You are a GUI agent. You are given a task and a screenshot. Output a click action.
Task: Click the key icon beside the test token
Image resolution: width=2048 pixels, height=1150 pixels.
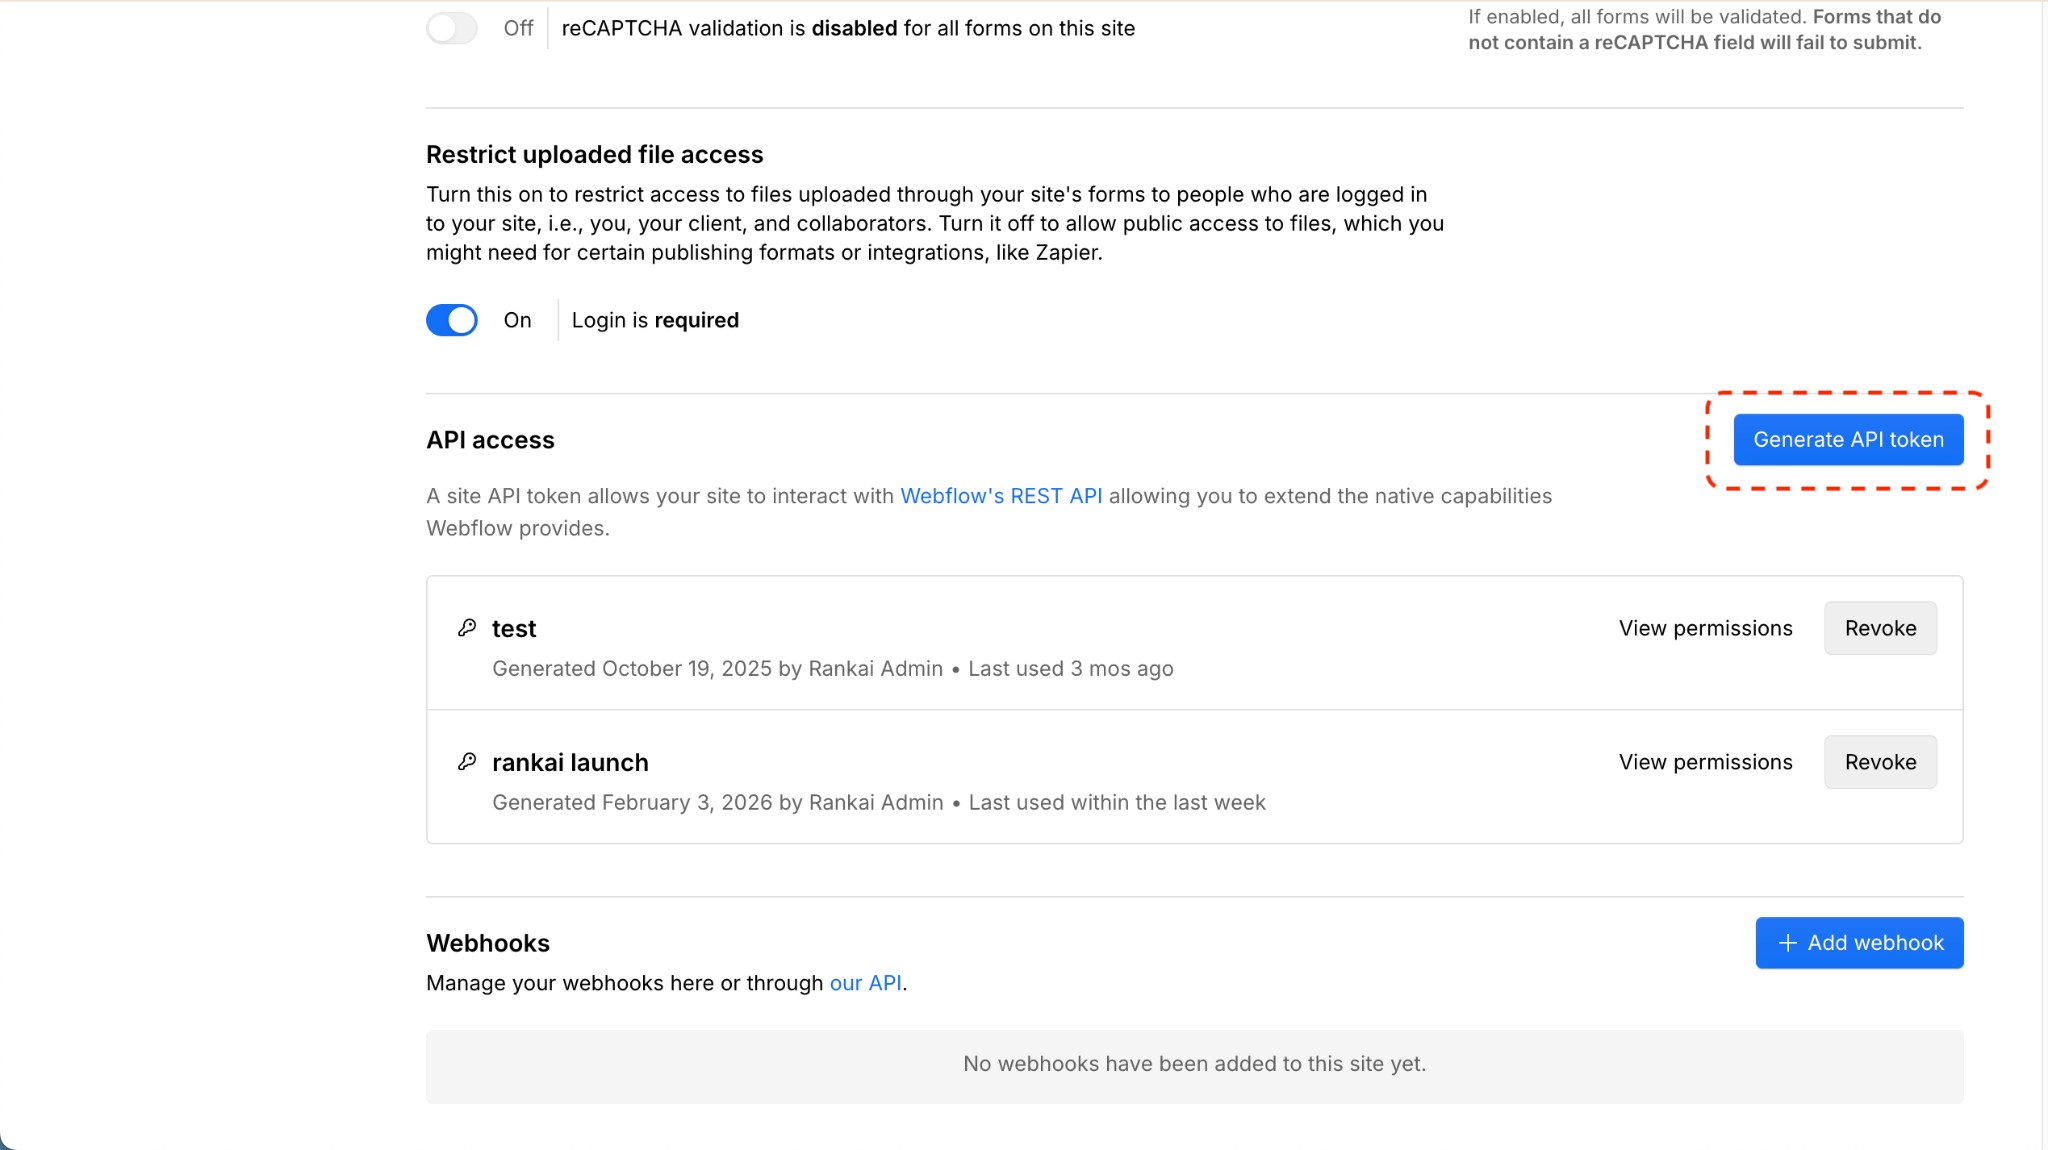[468, 628]
